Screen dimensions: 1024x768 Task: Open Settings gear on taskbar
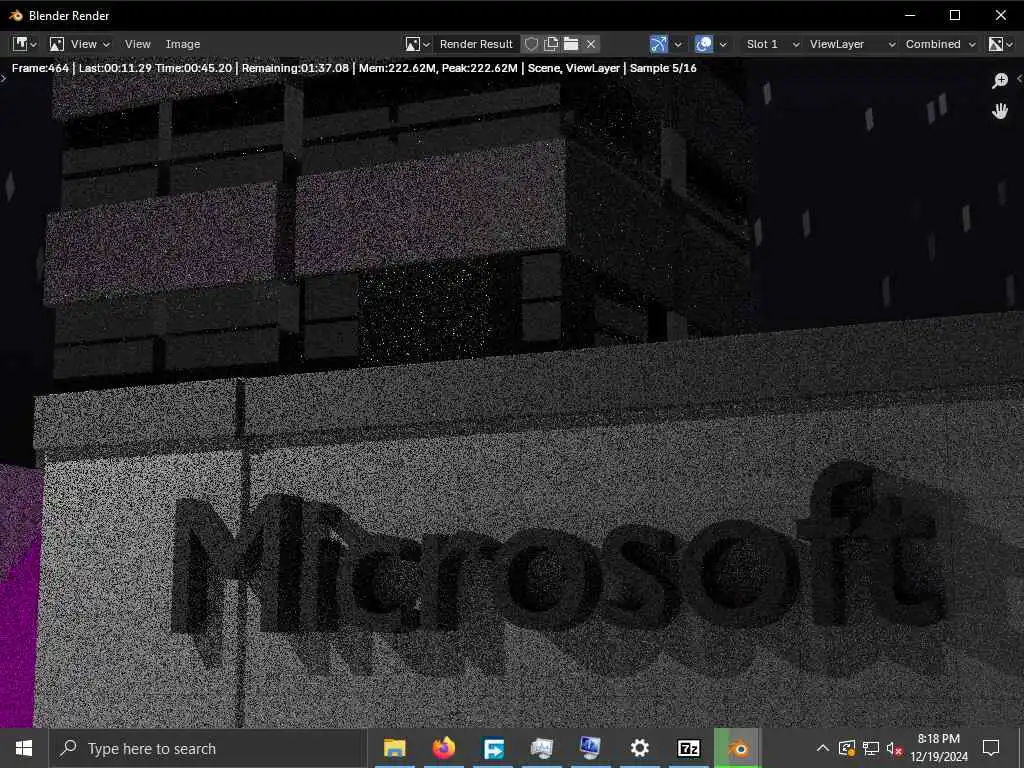tap(639, 748)
